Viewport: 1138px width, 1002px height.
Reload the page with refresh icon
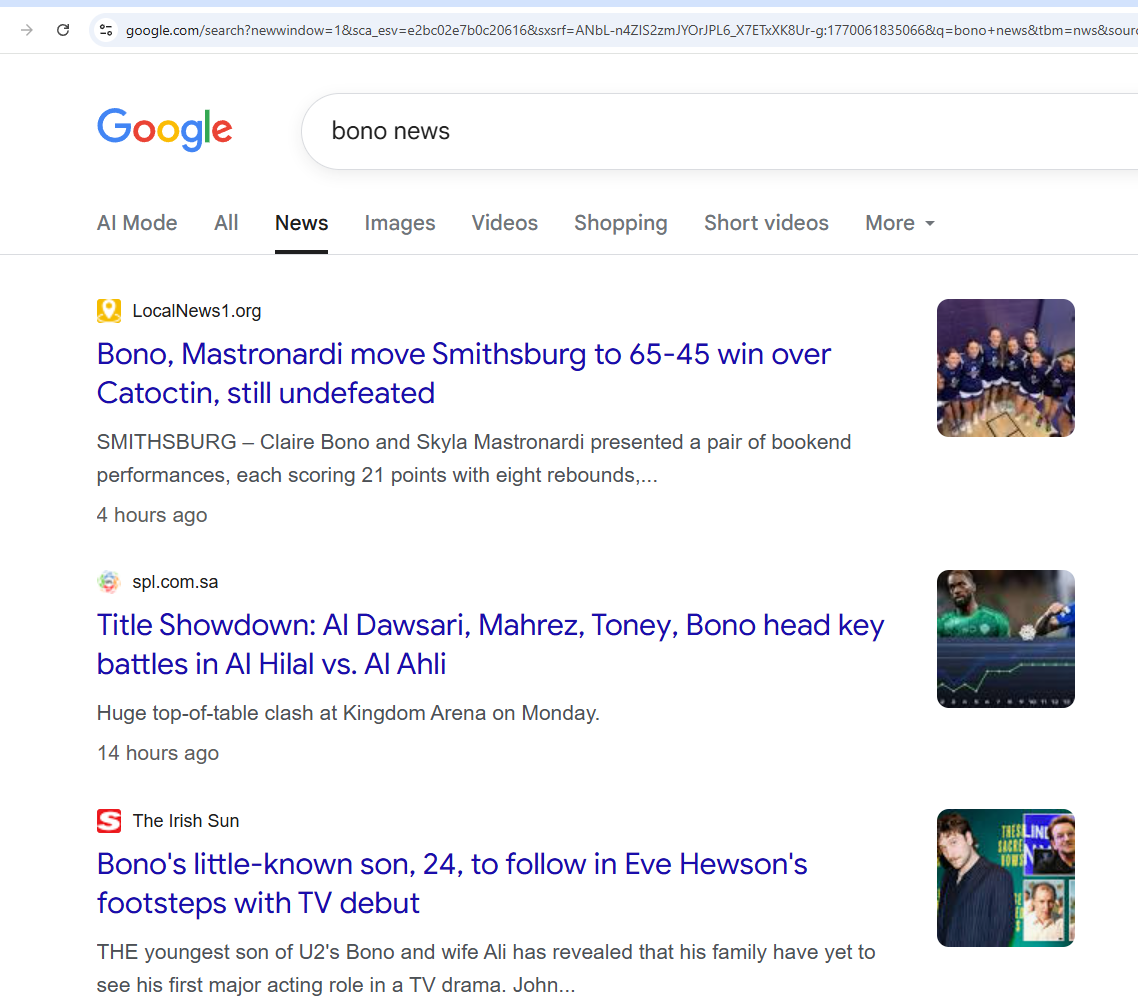coord(63,30)
